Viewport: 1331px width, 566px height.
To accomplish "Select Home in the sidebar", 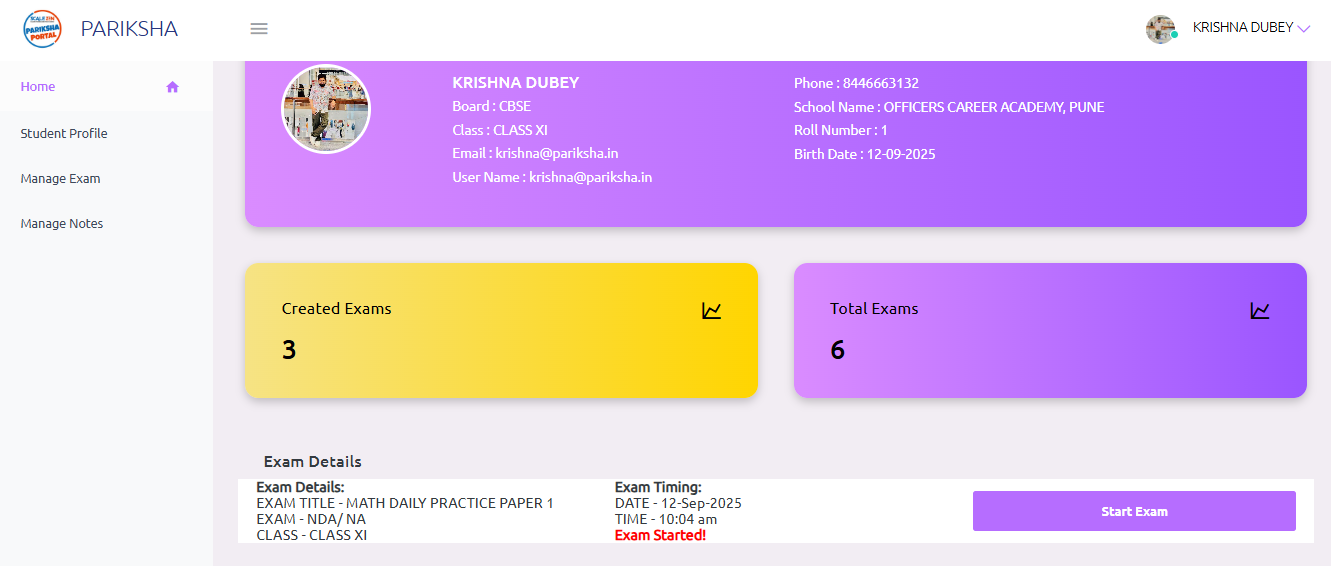I will click(x=38, y=87).
